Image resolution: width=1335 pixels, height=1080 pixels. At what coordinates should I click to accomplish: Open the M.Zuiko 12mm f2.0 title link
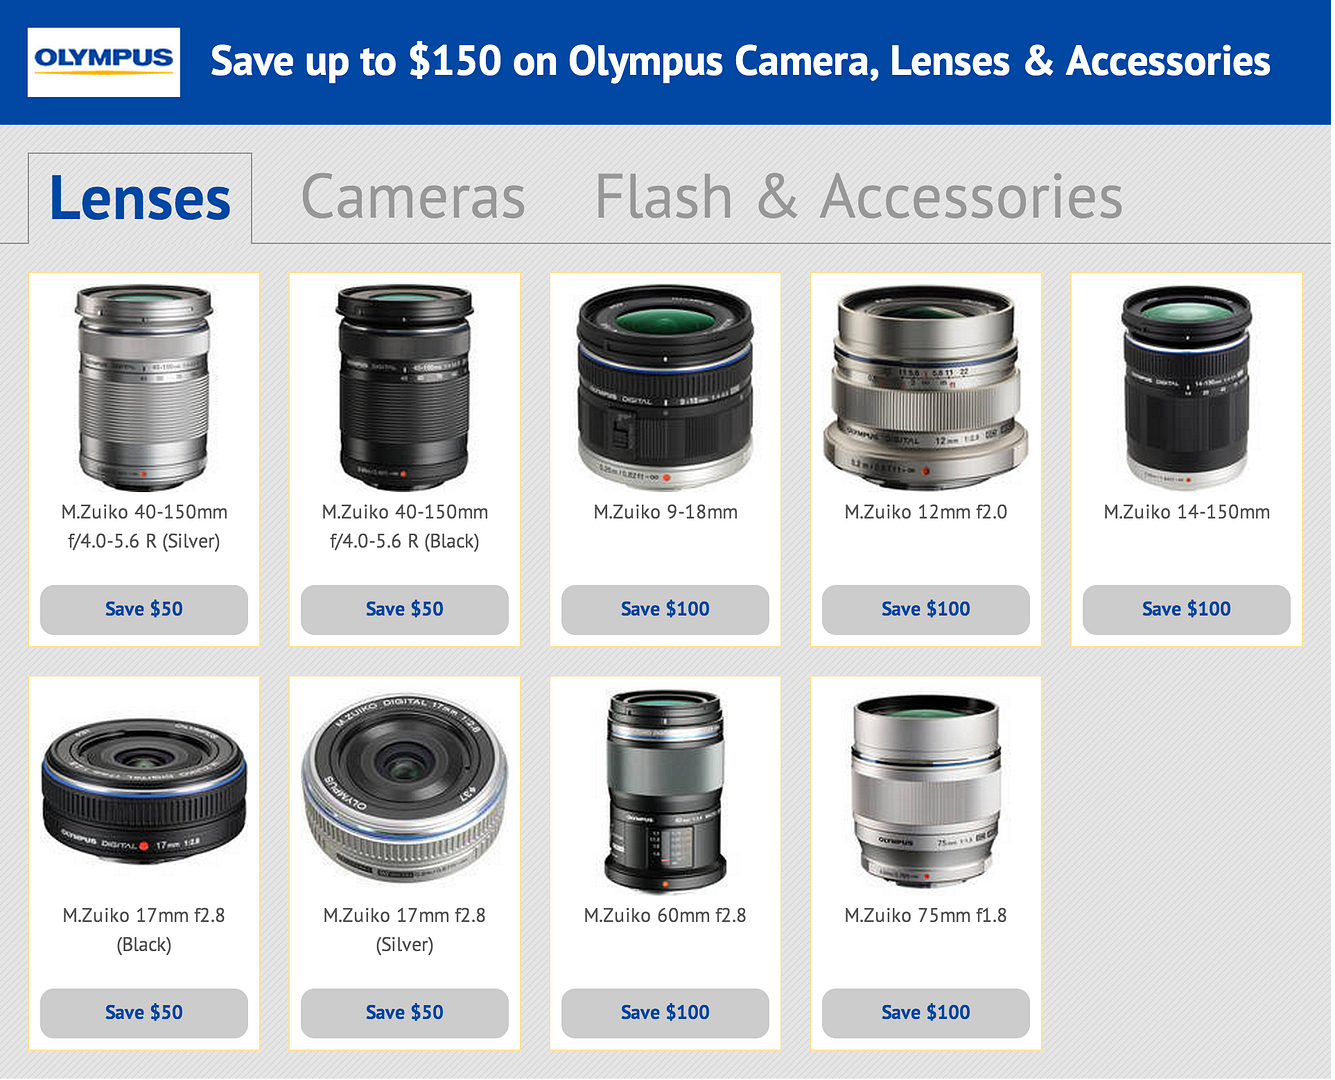(926, 512)
